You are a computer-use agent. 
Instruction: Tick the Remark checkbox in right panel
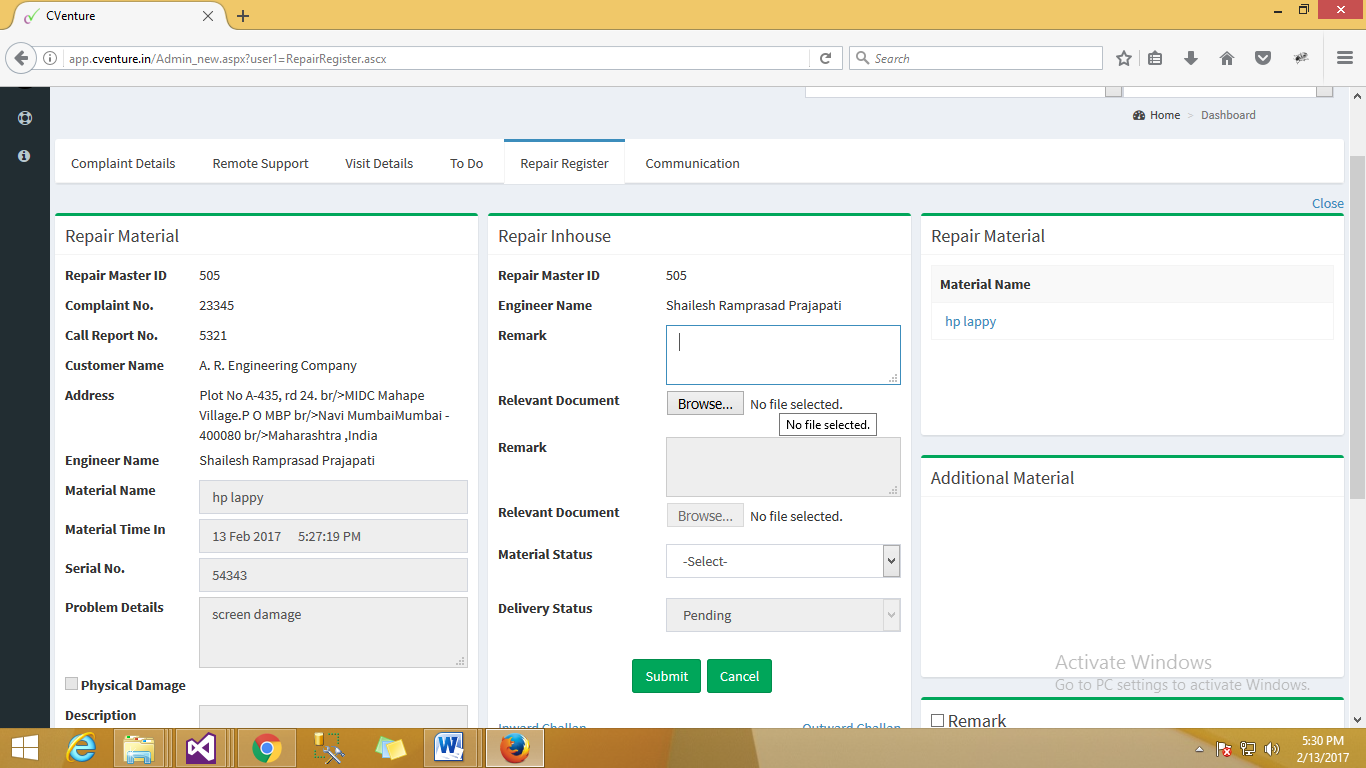pos(937,721)
